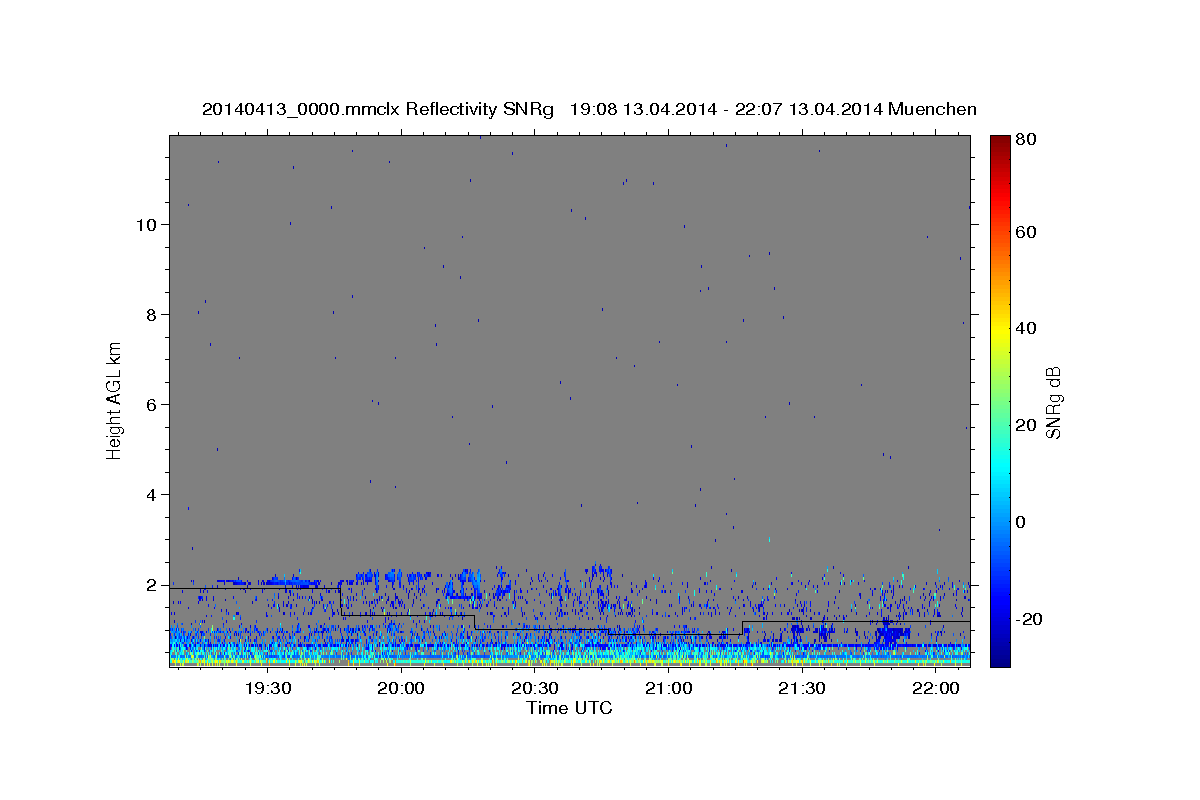Click the colorbar value 20
This screenshot has height=800, width=1200.
(x=1028, y=425)
